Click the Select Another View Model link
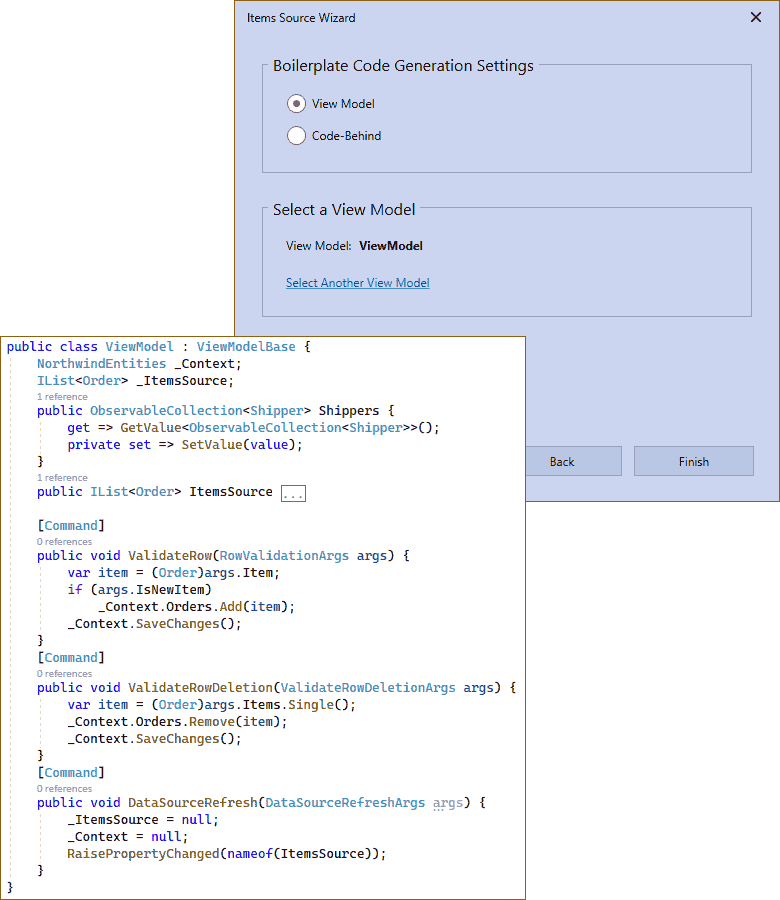 pyautogui.click(x=358, y=283)
